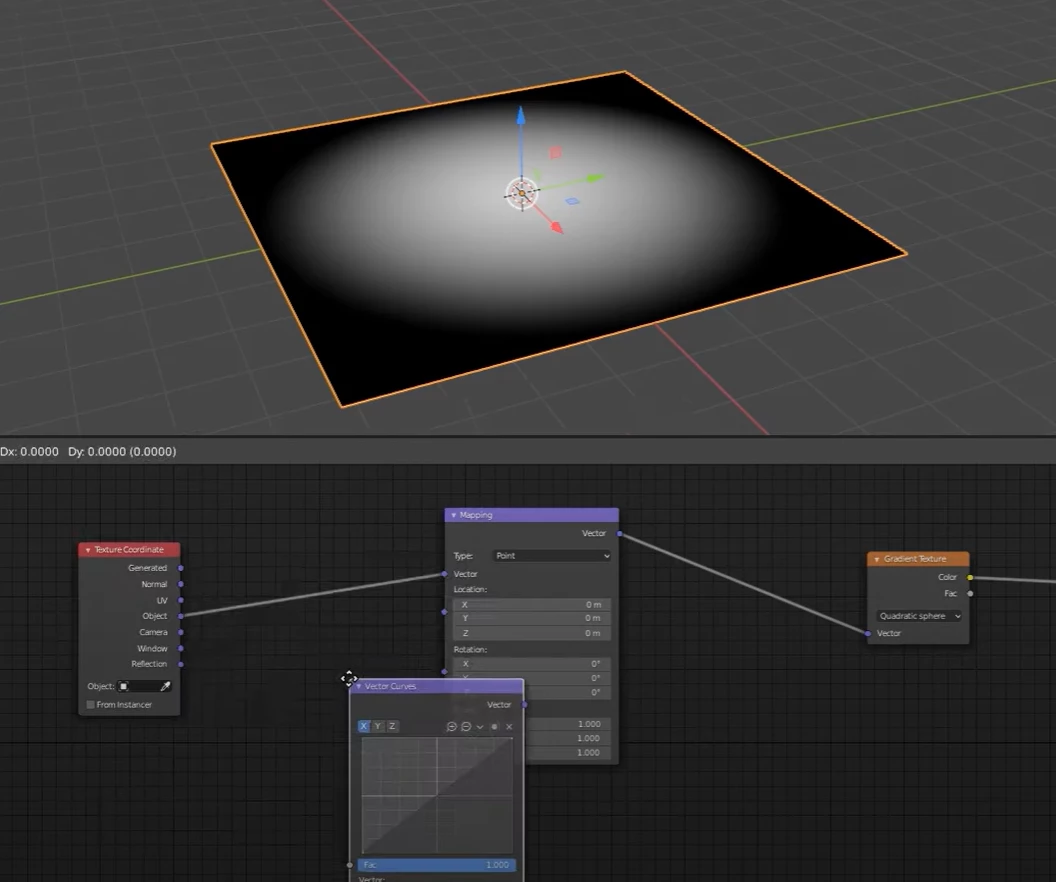Open the curve tools chevron menu
This screenshot has width=1056, height=882.
[480, 727]
